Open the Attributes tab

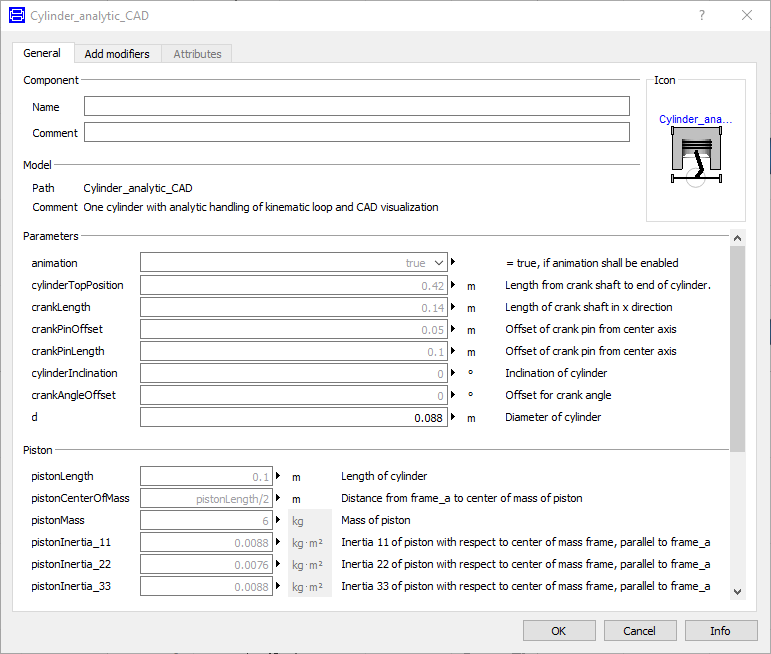pyautogui.click(x=197, y=54)
